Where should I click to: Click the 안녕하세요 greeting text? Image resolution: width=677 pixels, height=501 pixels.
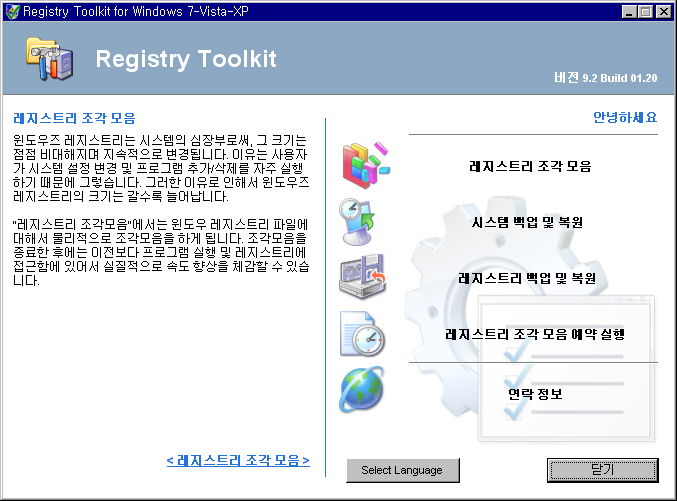pyautogui.click(x=625, y=117)
